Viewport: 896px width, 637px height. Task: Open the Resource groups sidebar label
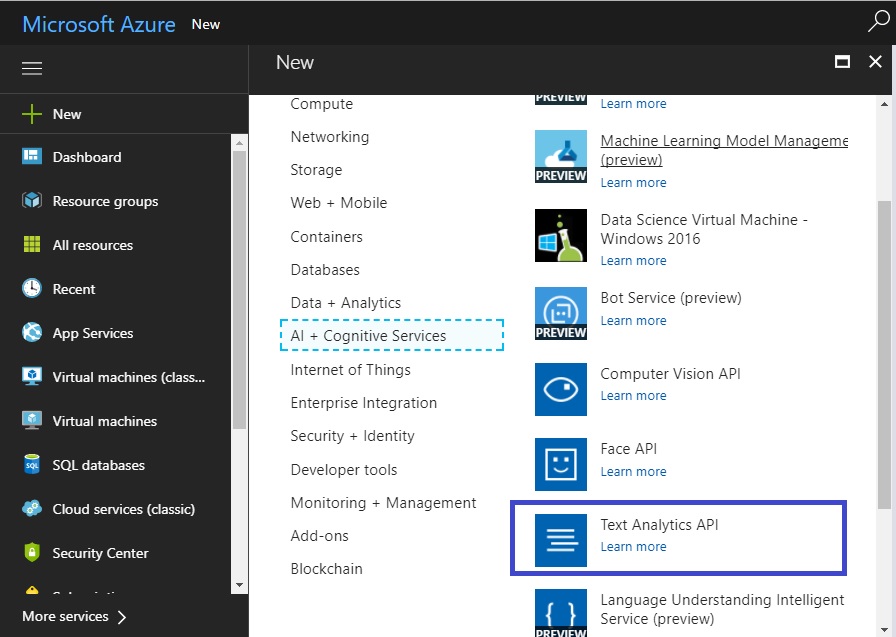pos(105,201)
